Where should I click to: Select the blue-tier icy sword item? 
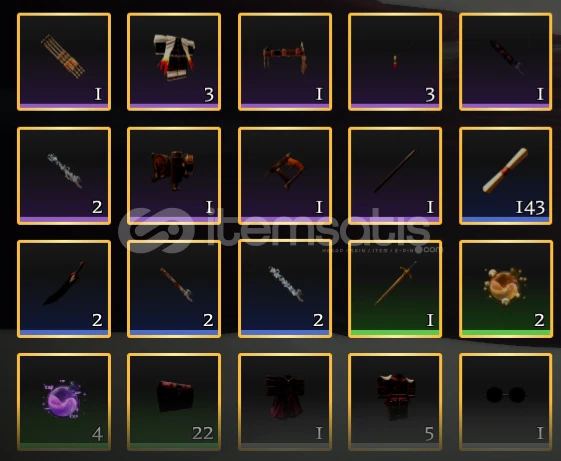[x=285, y=289]
